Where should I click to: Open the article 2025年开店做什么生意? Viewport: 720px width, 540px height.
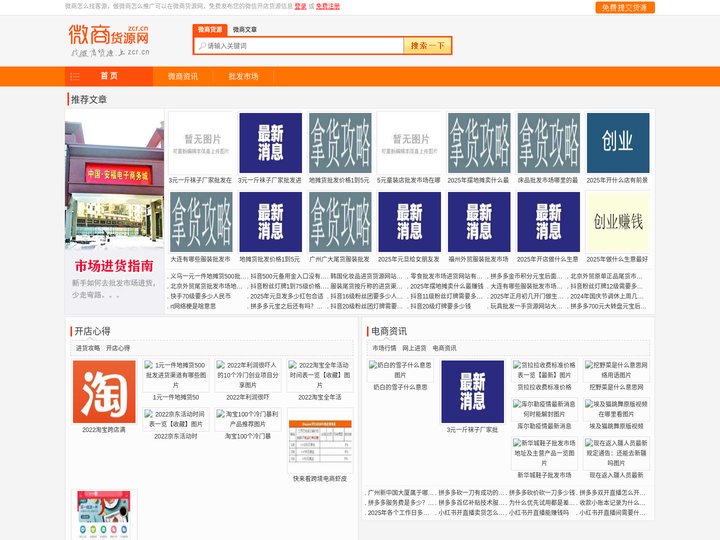pos(548,259)
